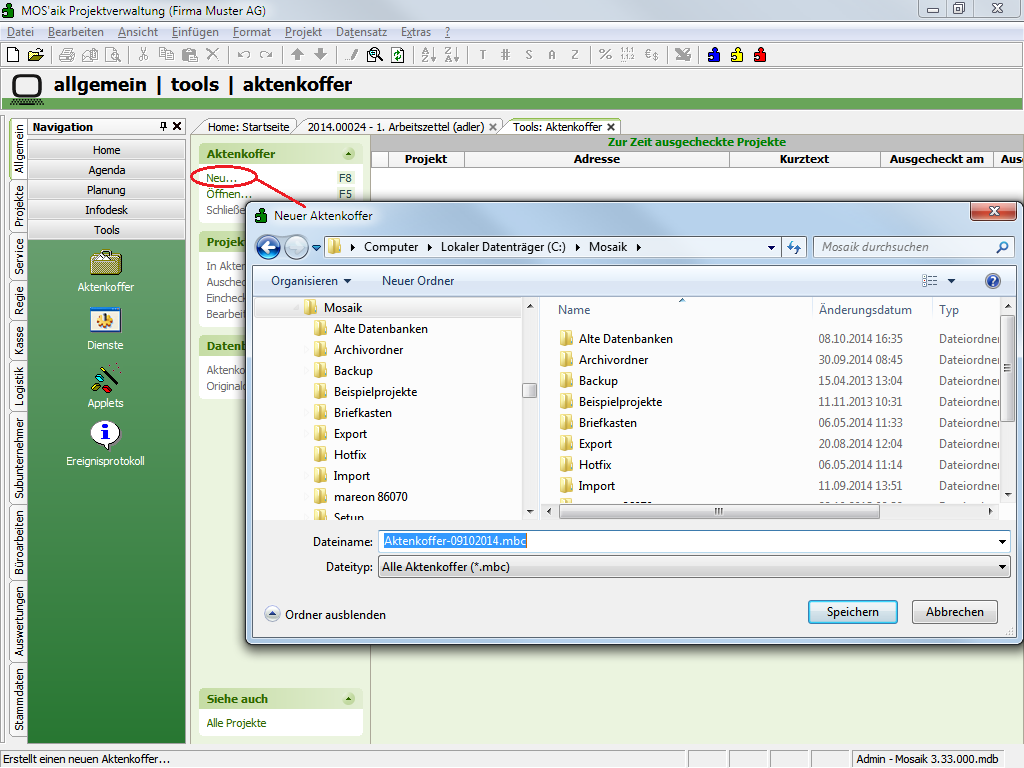The image size is (1024, 768).
Task: Click the Move down arrow icon
Action: point(320,55)
